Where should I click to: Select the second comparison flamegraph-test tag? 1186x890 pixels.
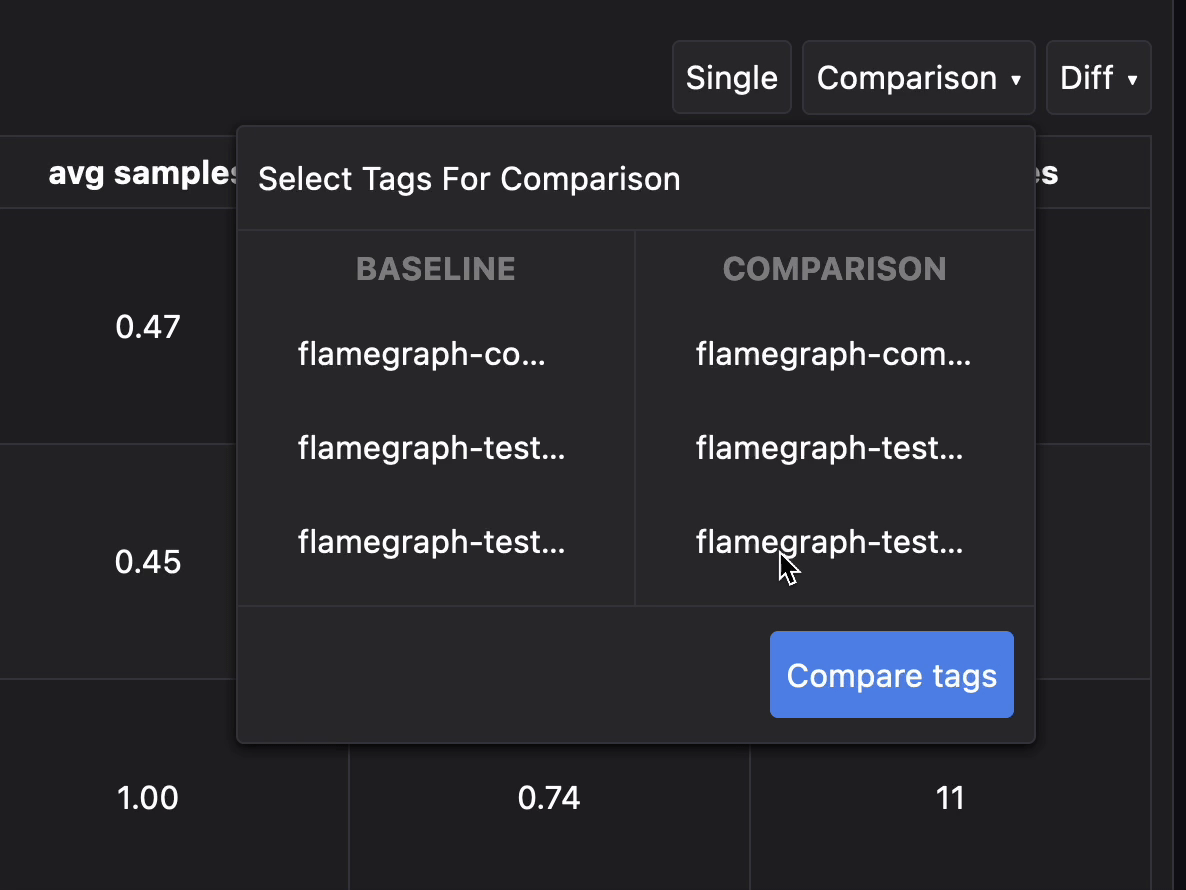[x=829, y=448]
